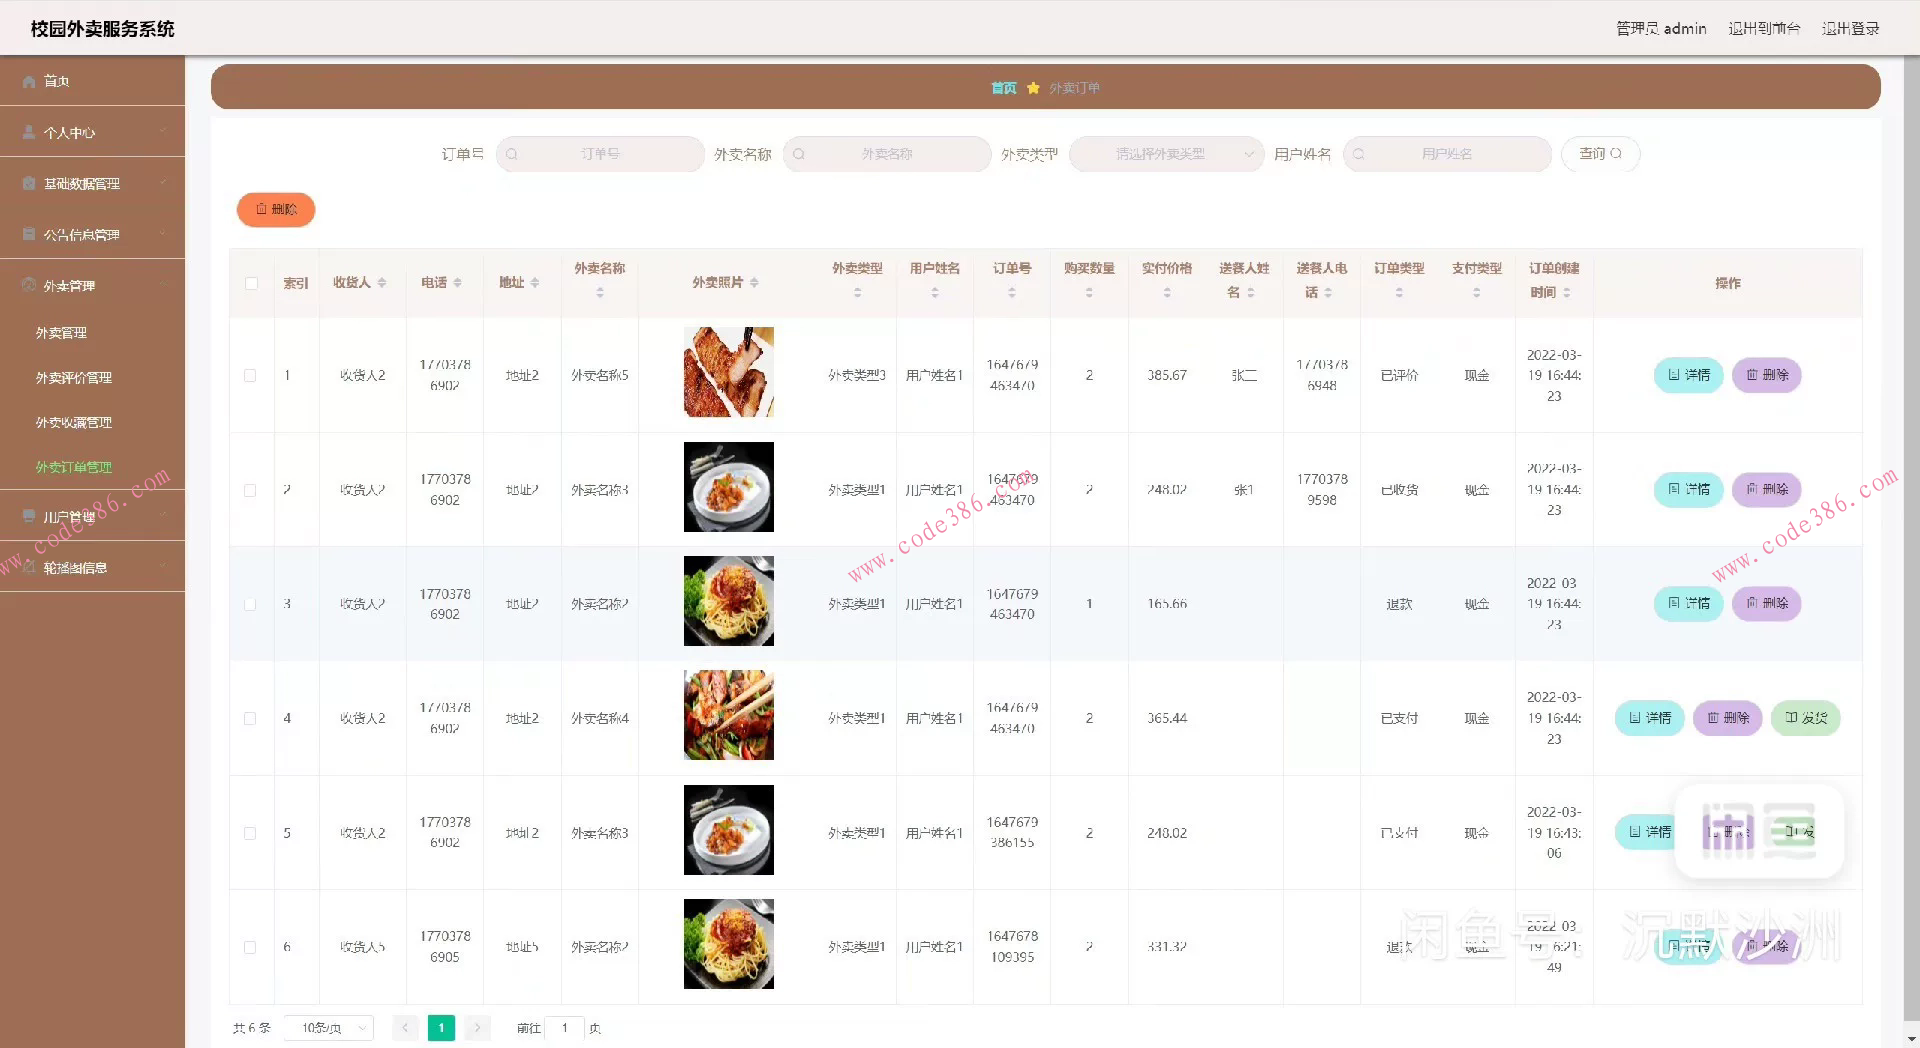Sort by the 外卖名称 column arrows
Viewport: 1920px width, 1048px height.
[600, 293]
